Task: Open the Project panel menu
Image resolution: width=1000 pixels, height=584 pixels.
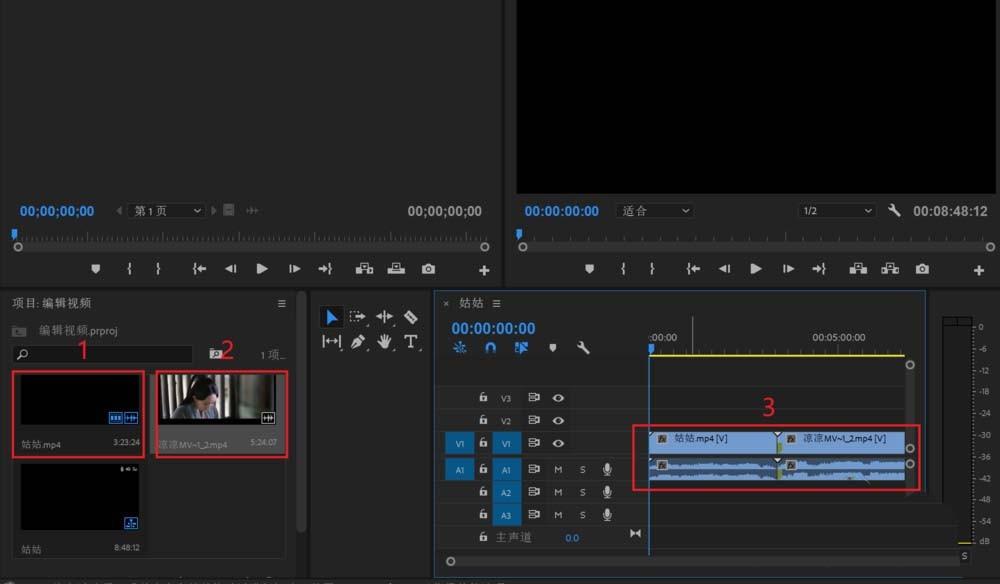Action: [283, 303]
